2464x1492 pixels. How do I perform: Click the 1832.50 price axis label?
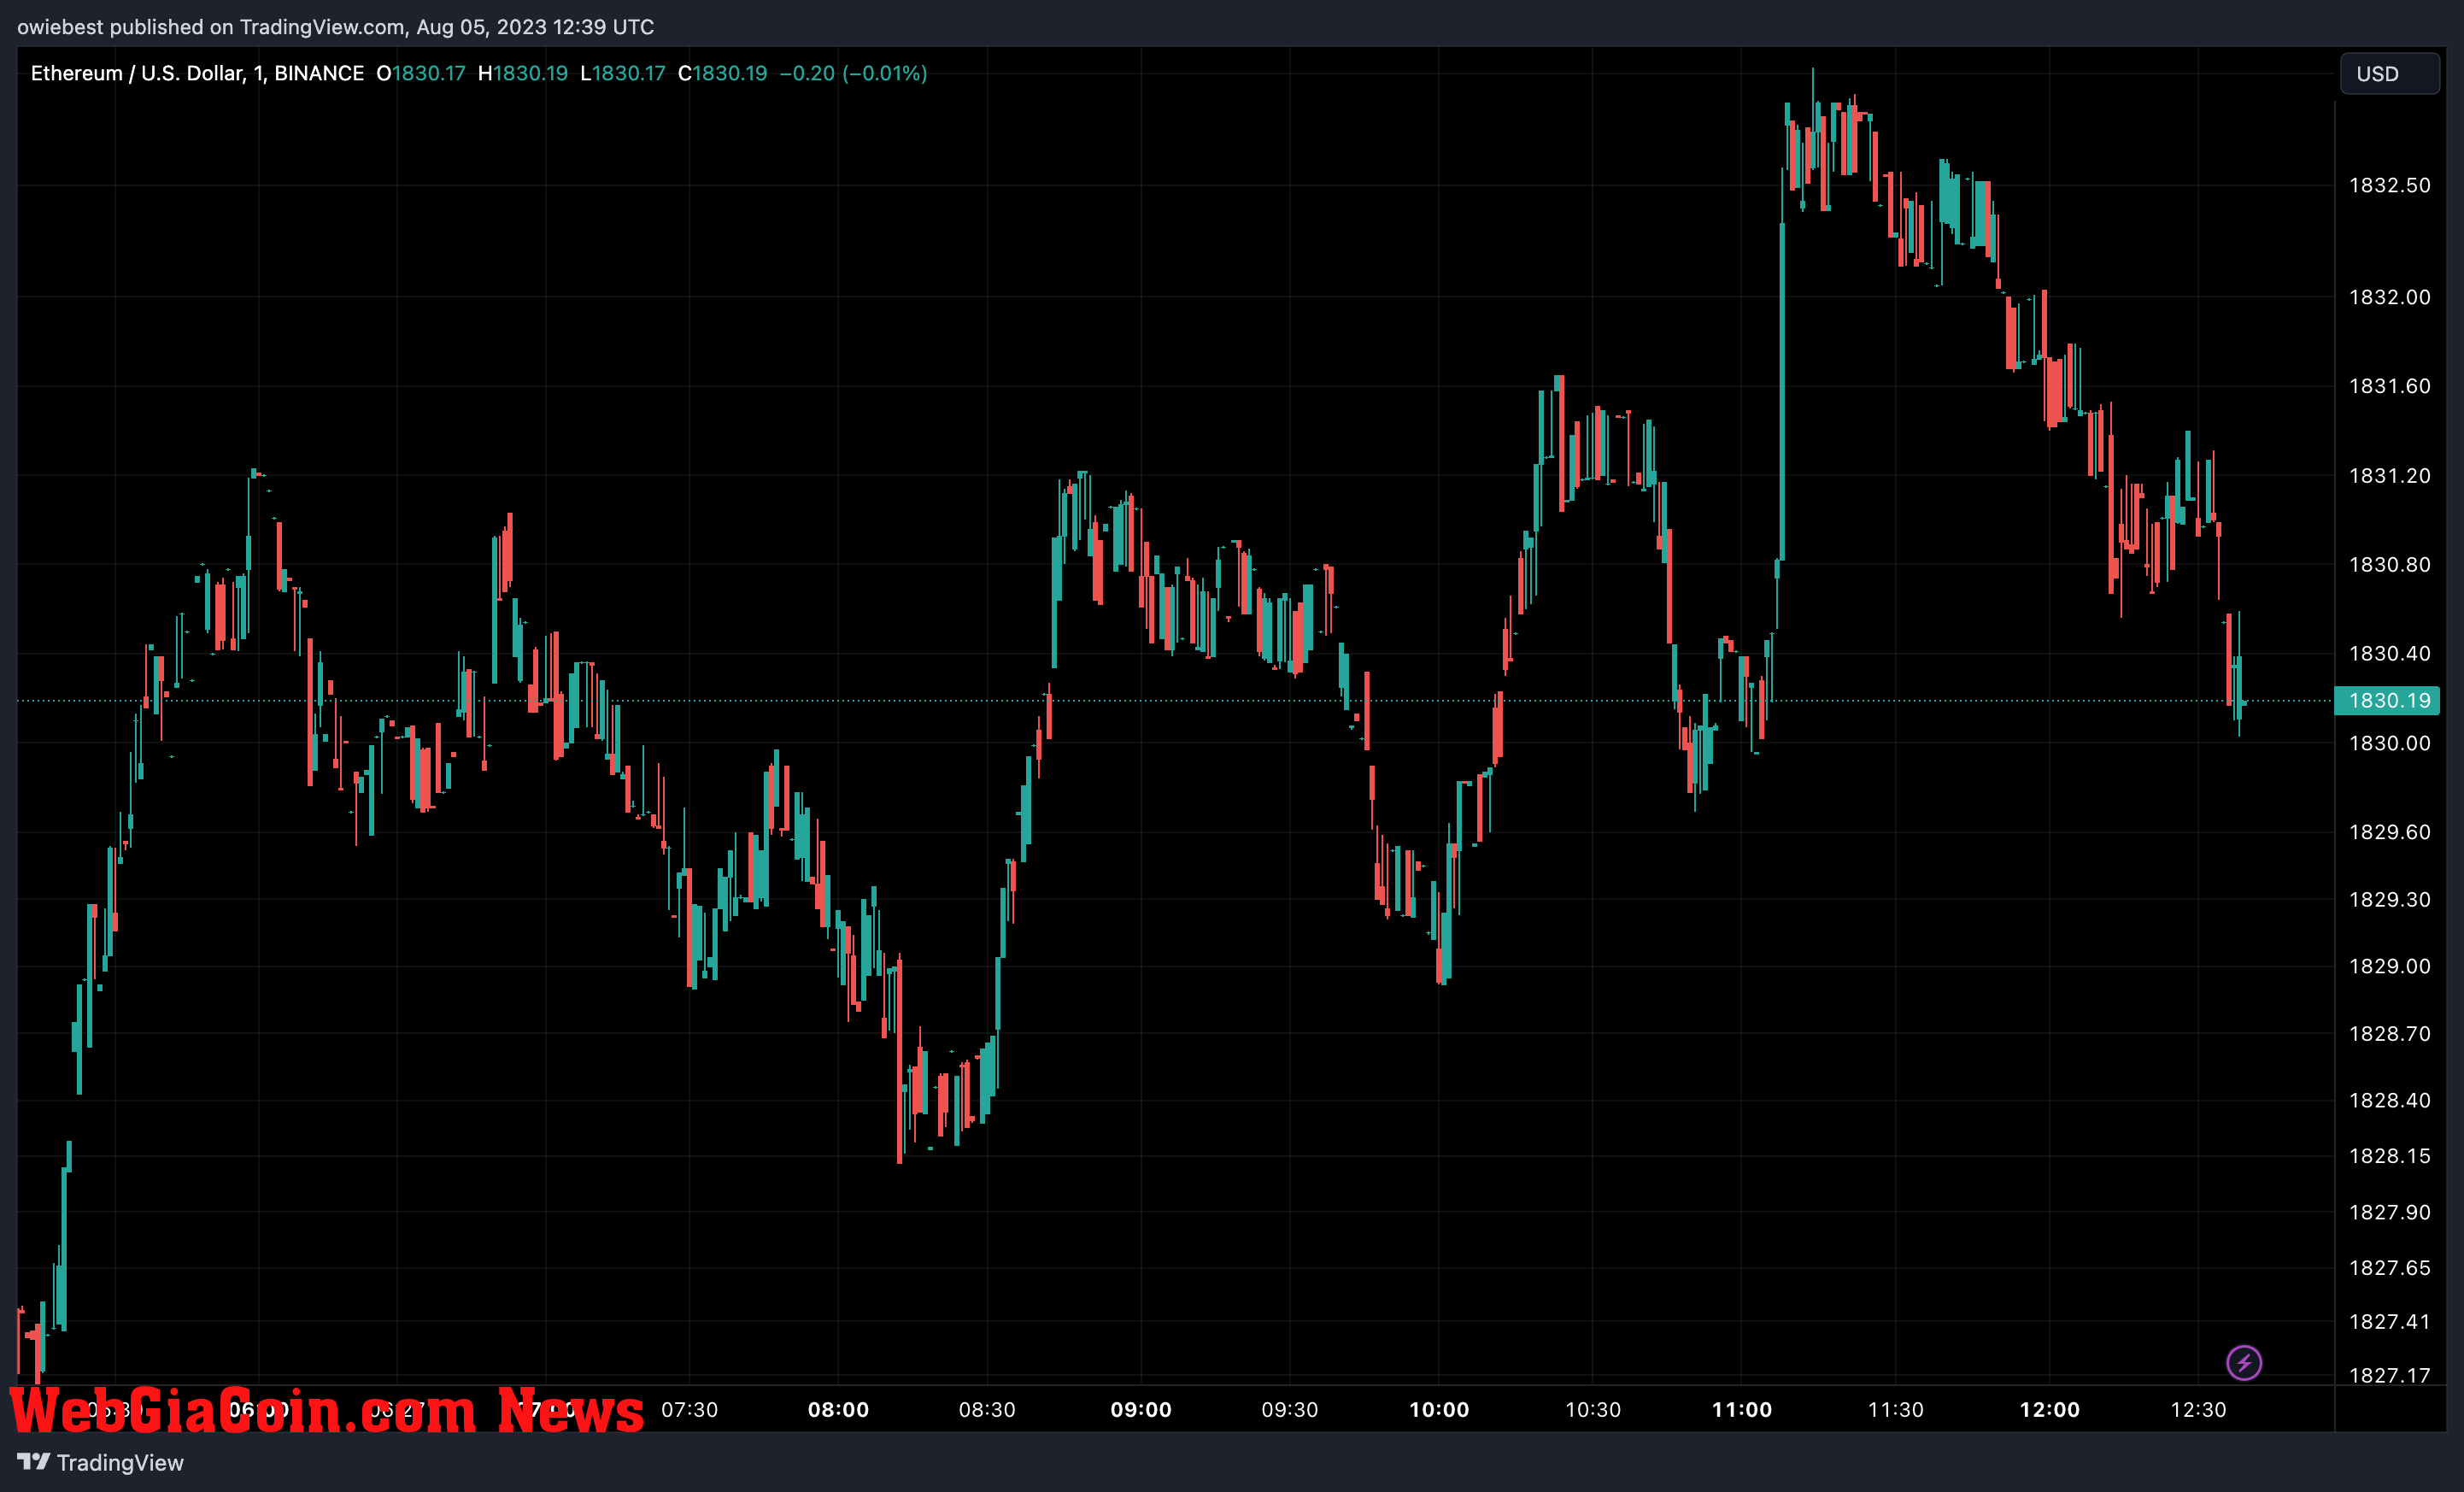pyautogui.click(x=2389, y=185)
